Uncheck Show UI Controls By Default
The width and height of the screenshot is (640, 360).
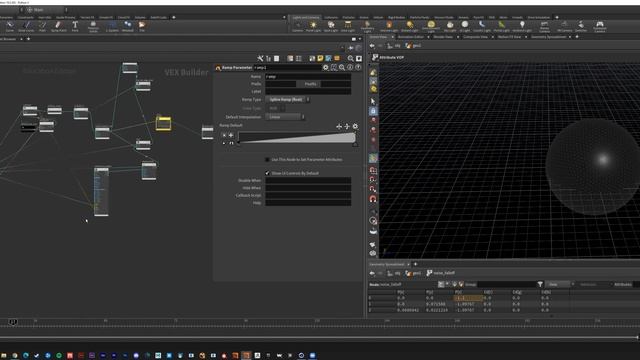point(267,173)
